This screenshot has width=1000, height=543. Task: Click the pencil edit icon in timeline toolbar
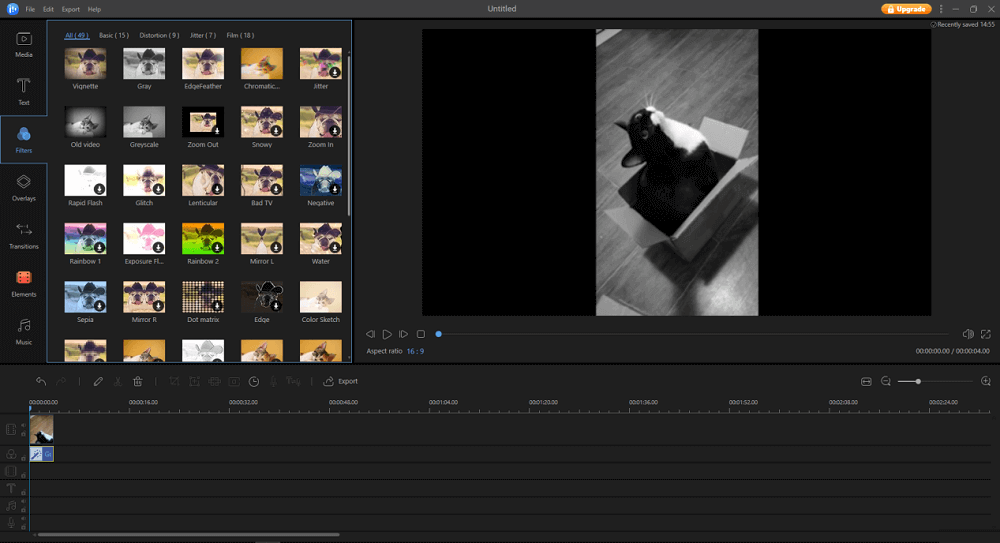tap(98, 381)
